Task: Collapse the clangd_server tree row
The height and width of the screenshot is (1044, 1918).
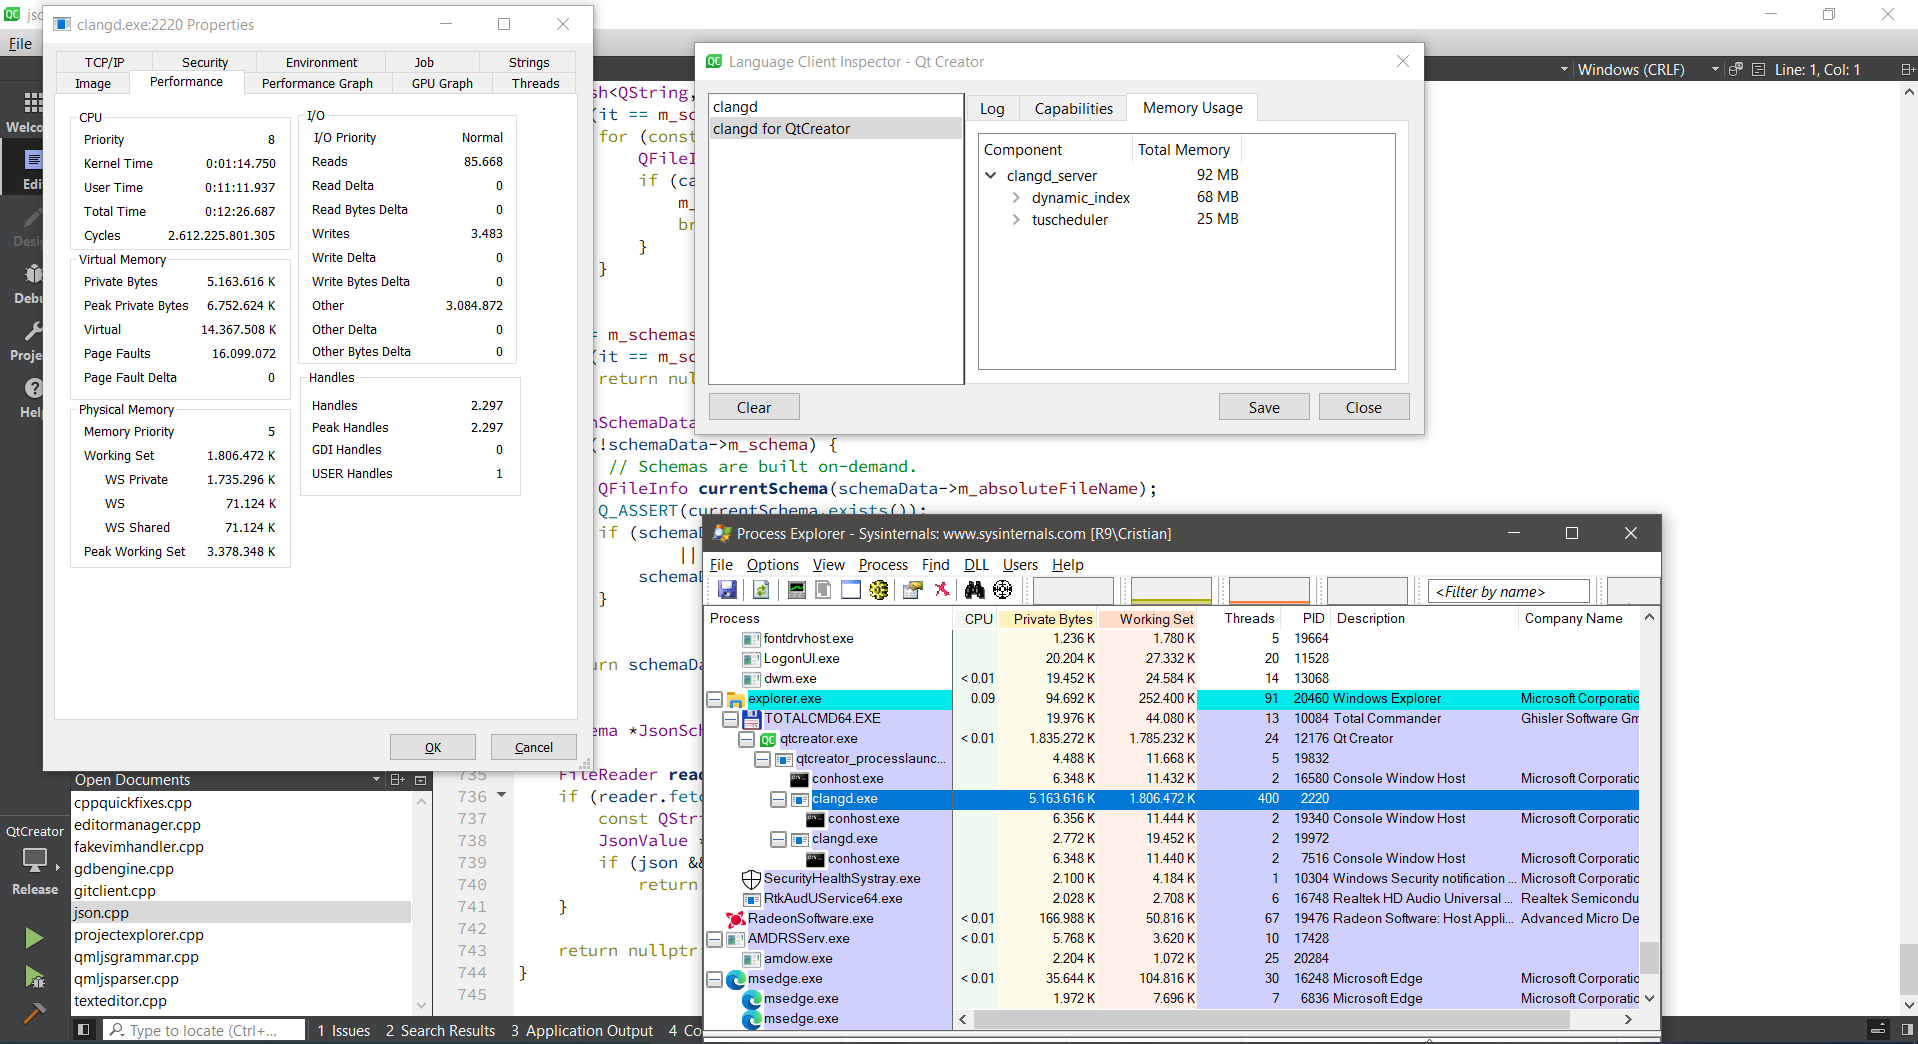Action: (991, 175)
